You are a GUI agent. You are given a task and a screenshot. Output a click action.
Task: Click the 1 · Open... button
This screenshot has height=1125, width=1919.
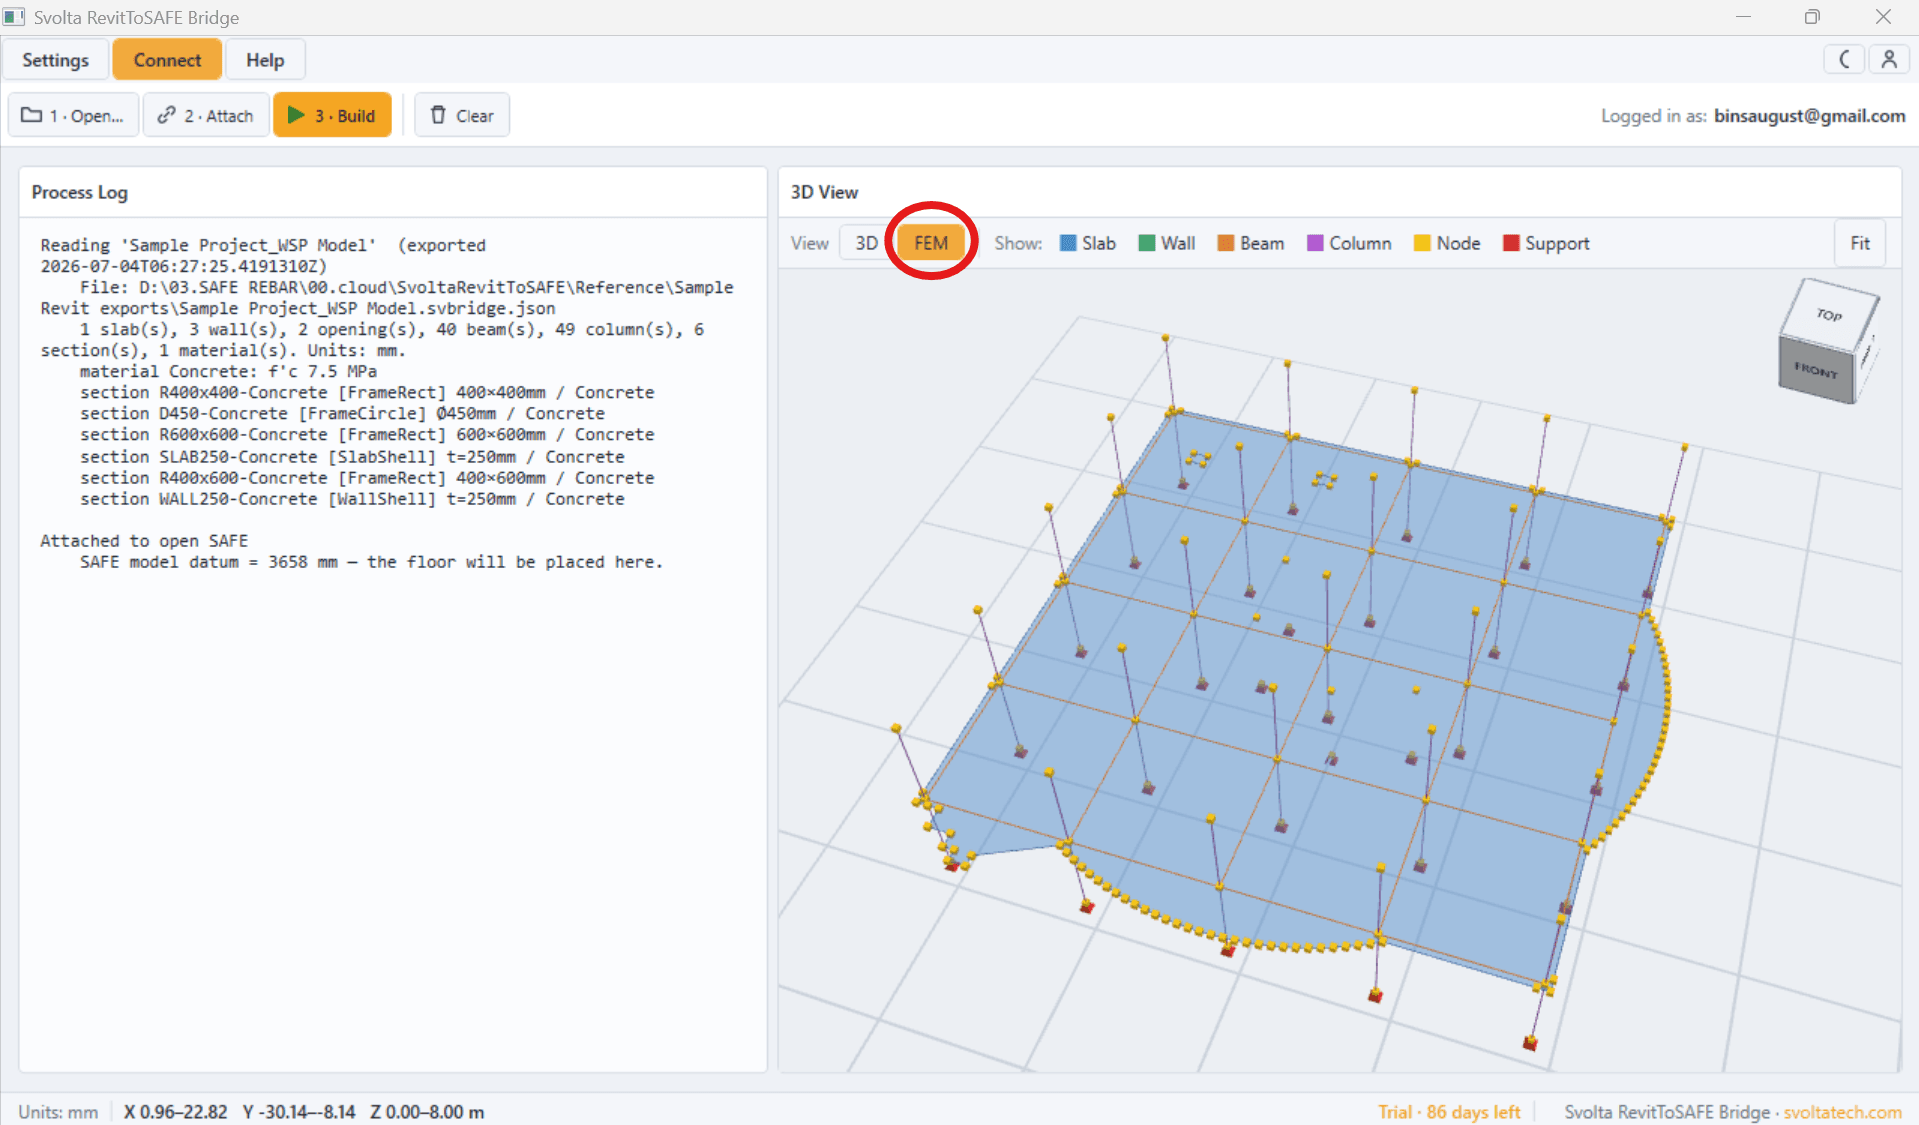[73, 116]
